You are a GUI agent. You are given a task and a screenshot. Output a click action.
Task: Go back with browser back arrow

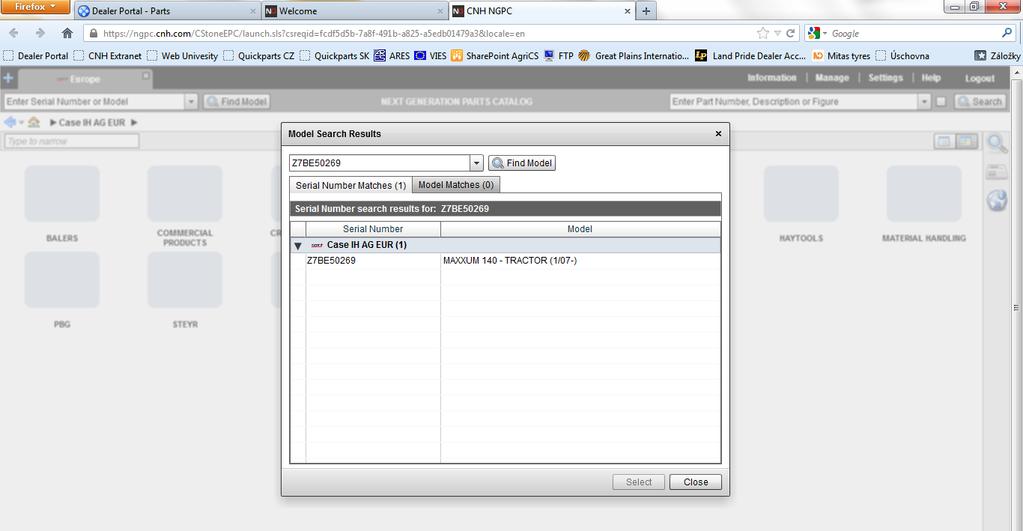[x=14, y=33]
